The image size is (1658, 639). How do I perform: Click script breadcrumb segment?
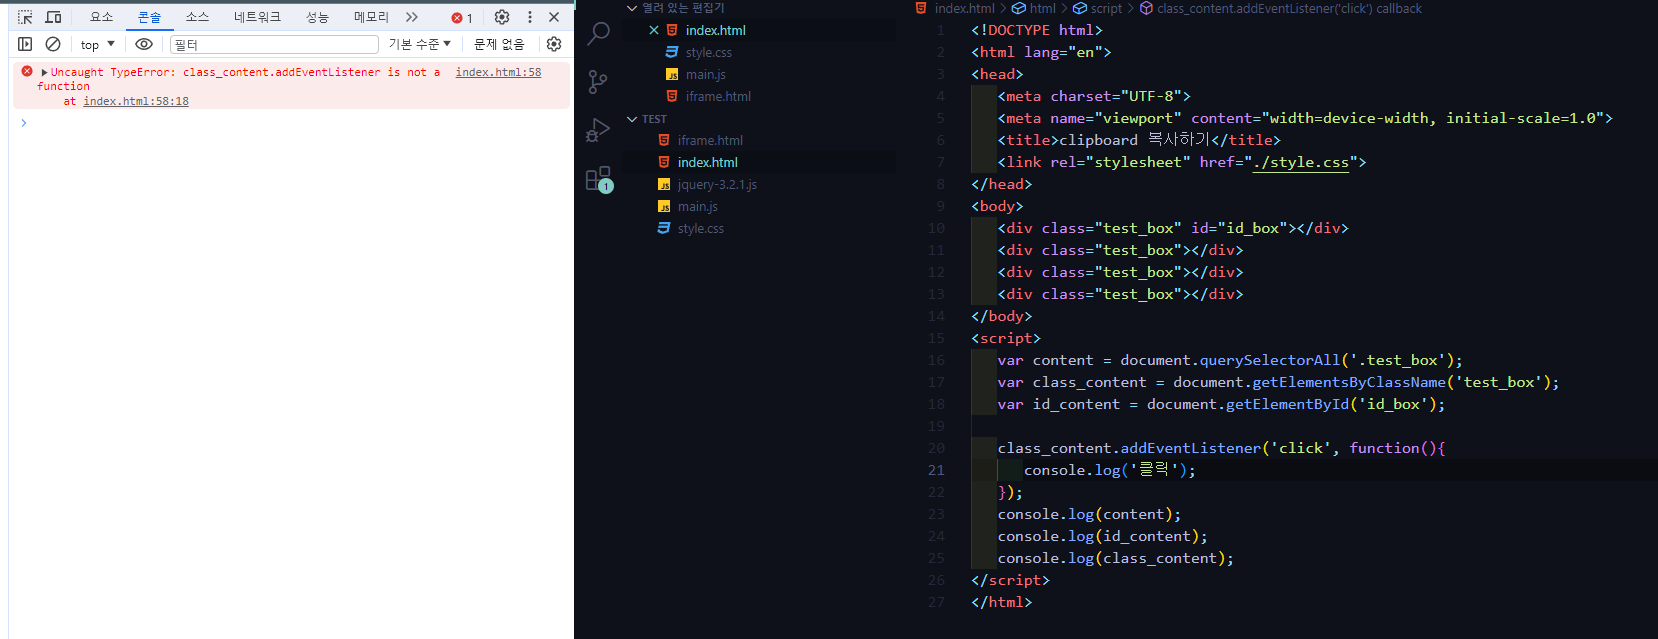pyautogui.click(x=1106, y=8)
